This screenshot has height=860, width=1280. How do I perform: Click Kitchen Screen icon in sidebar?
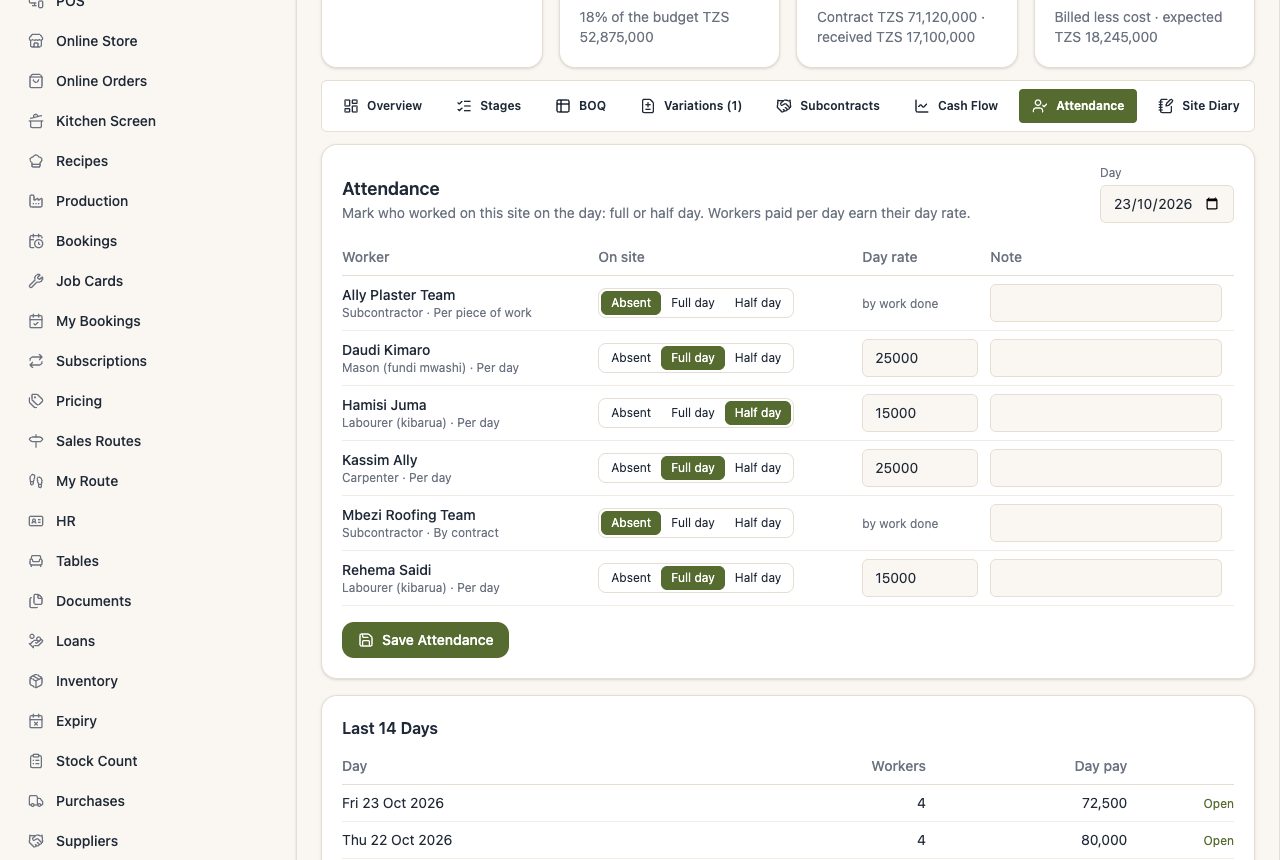click(36, 121)
